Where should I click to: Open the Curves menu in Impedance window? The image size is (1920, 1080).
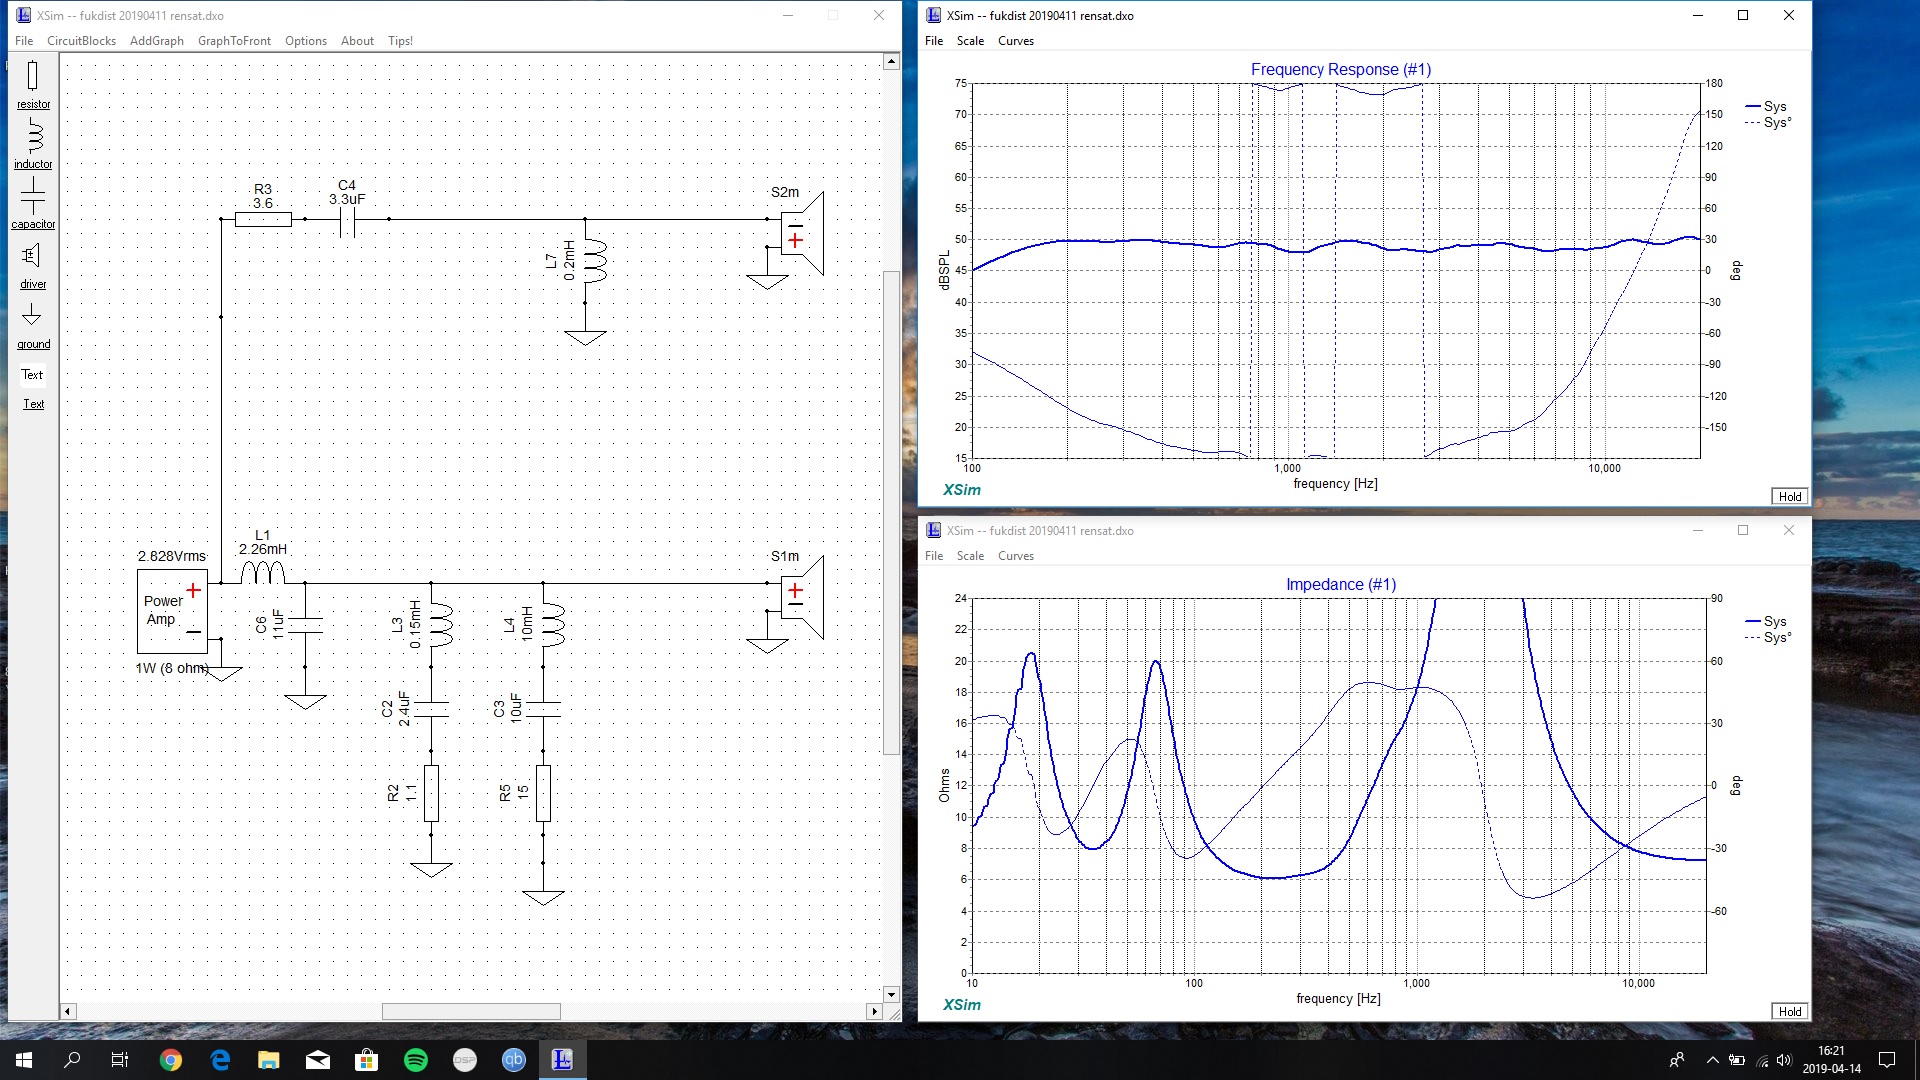tap(1014, 555)
